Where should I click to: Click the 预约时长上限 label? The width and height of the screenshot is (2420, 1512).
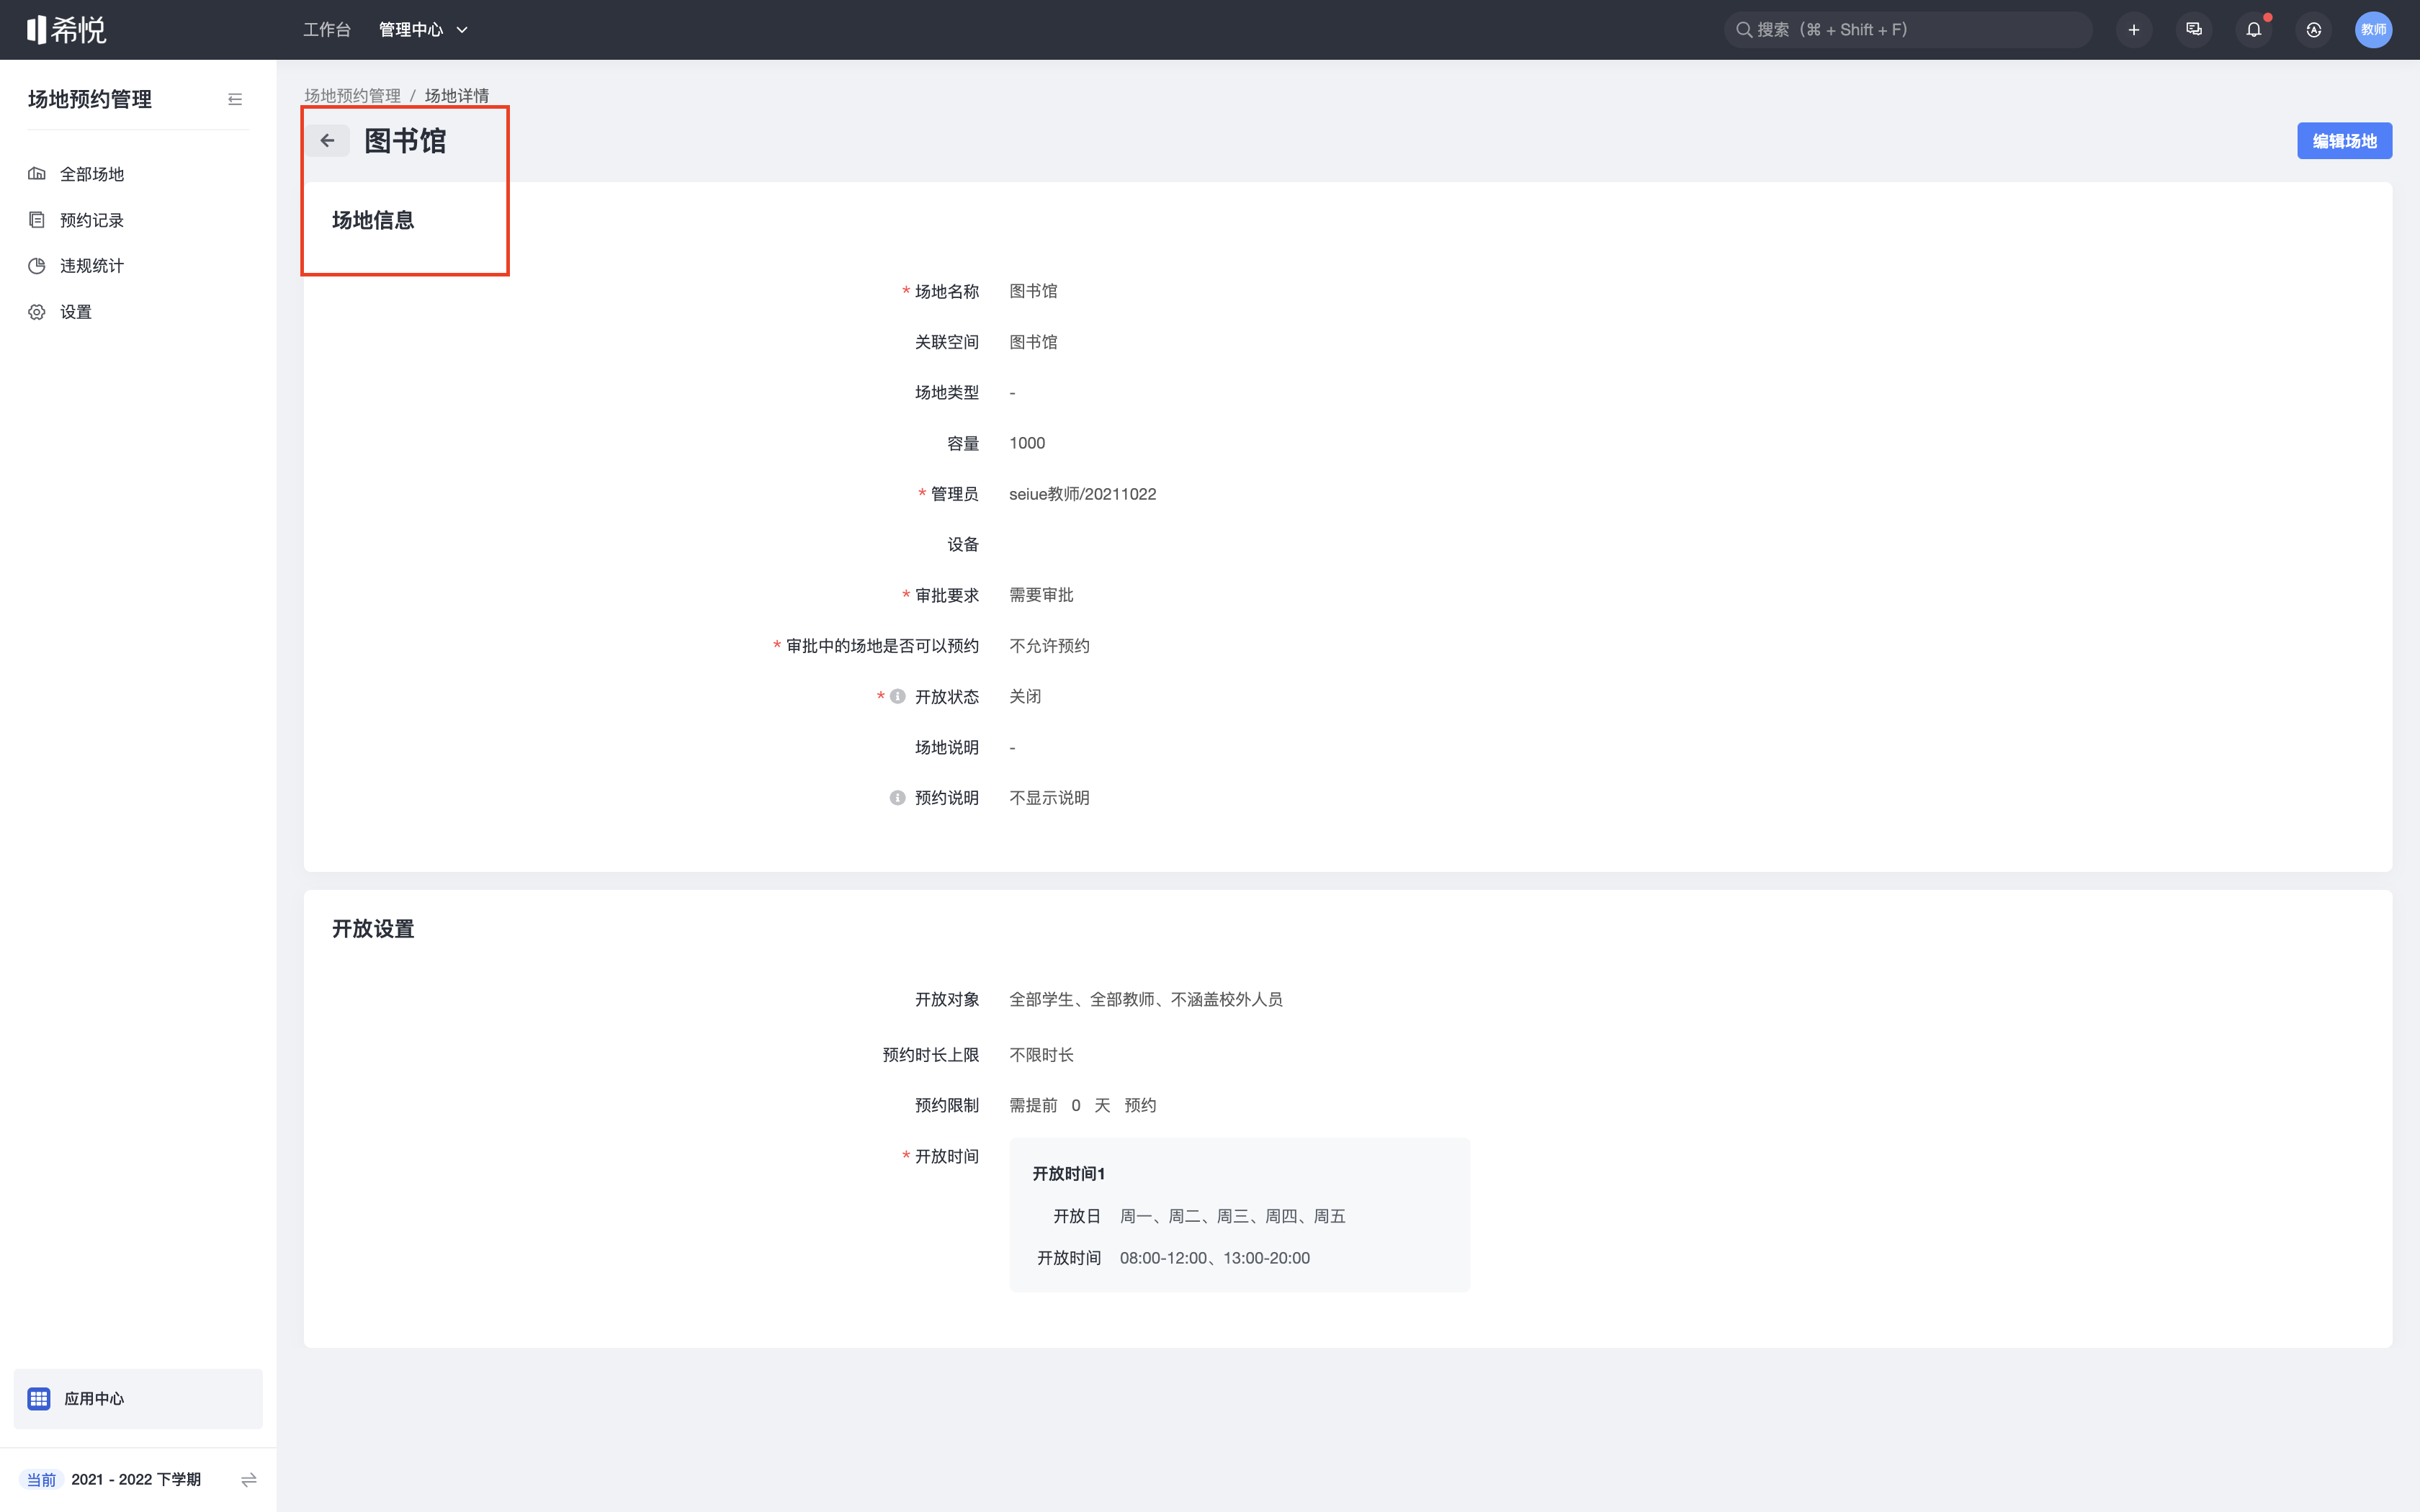click(931, 1055)
